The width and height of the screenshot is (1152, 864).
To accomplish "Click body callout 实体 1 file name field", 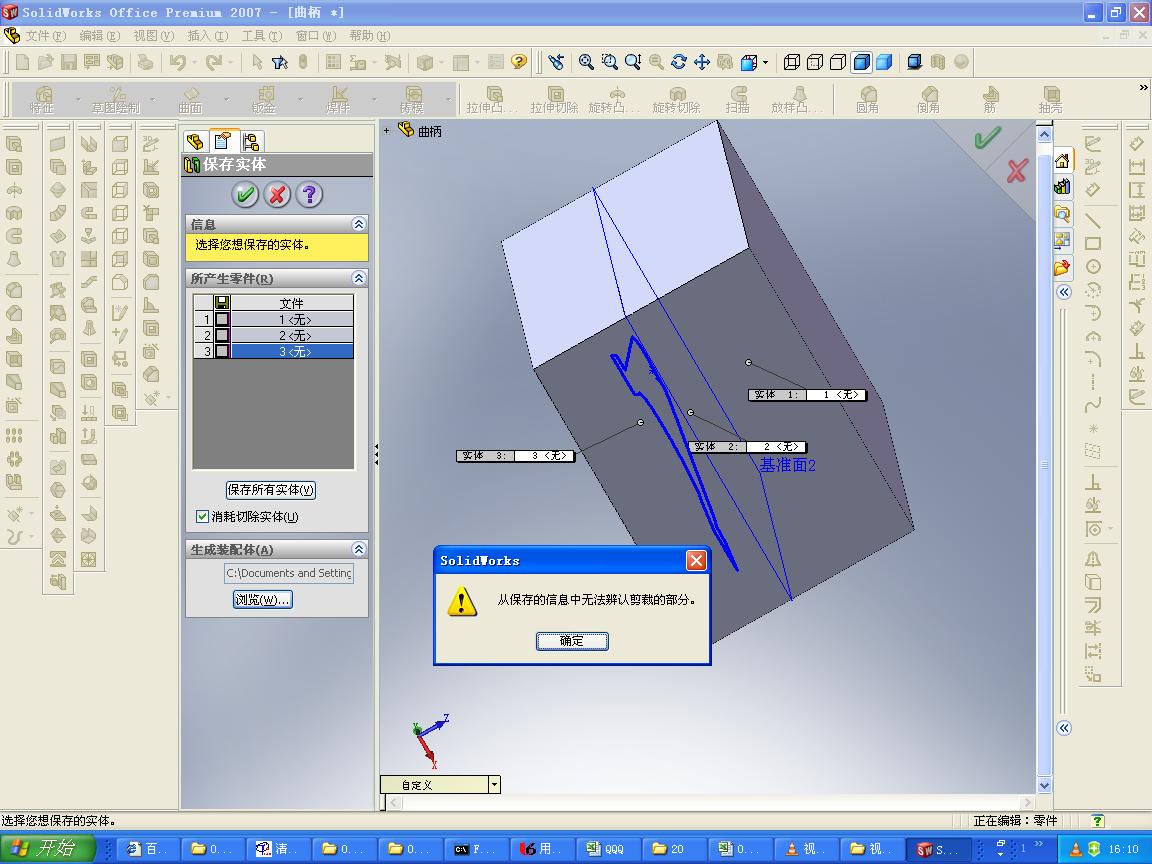I will (x=836, y=395).
